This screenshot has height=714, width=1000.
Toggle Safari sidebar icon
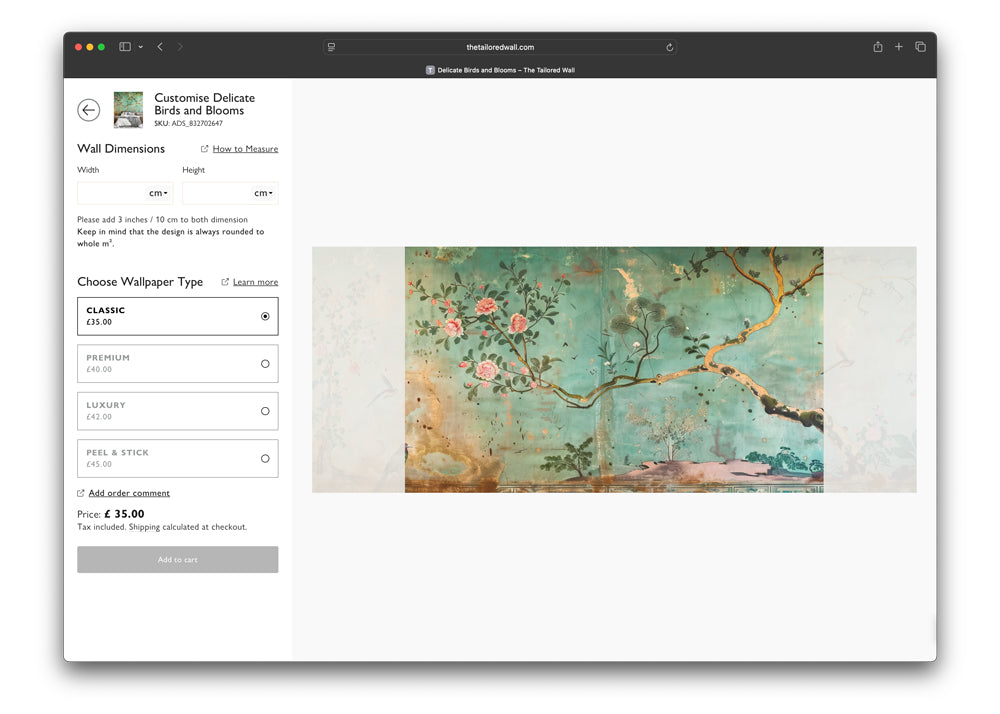click(125, 47)
